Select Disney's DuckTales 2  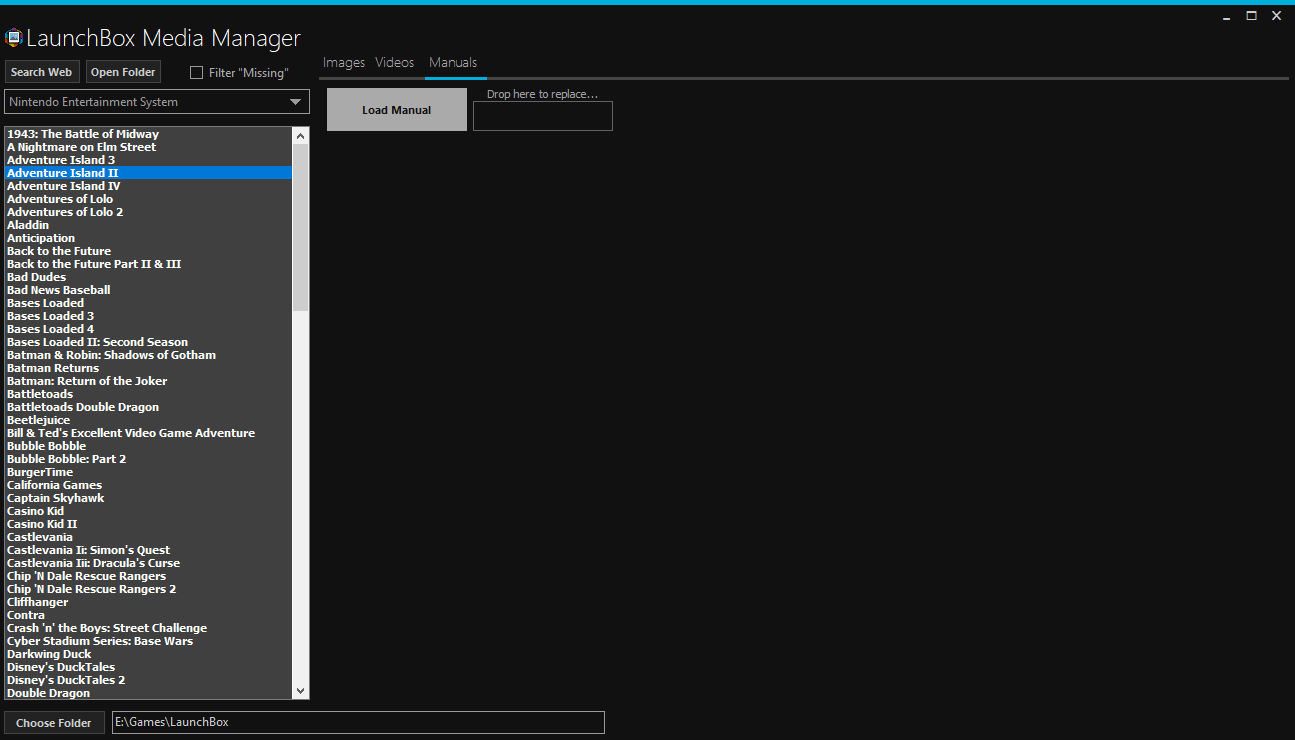pyautogui.click(x=148, y=680)
